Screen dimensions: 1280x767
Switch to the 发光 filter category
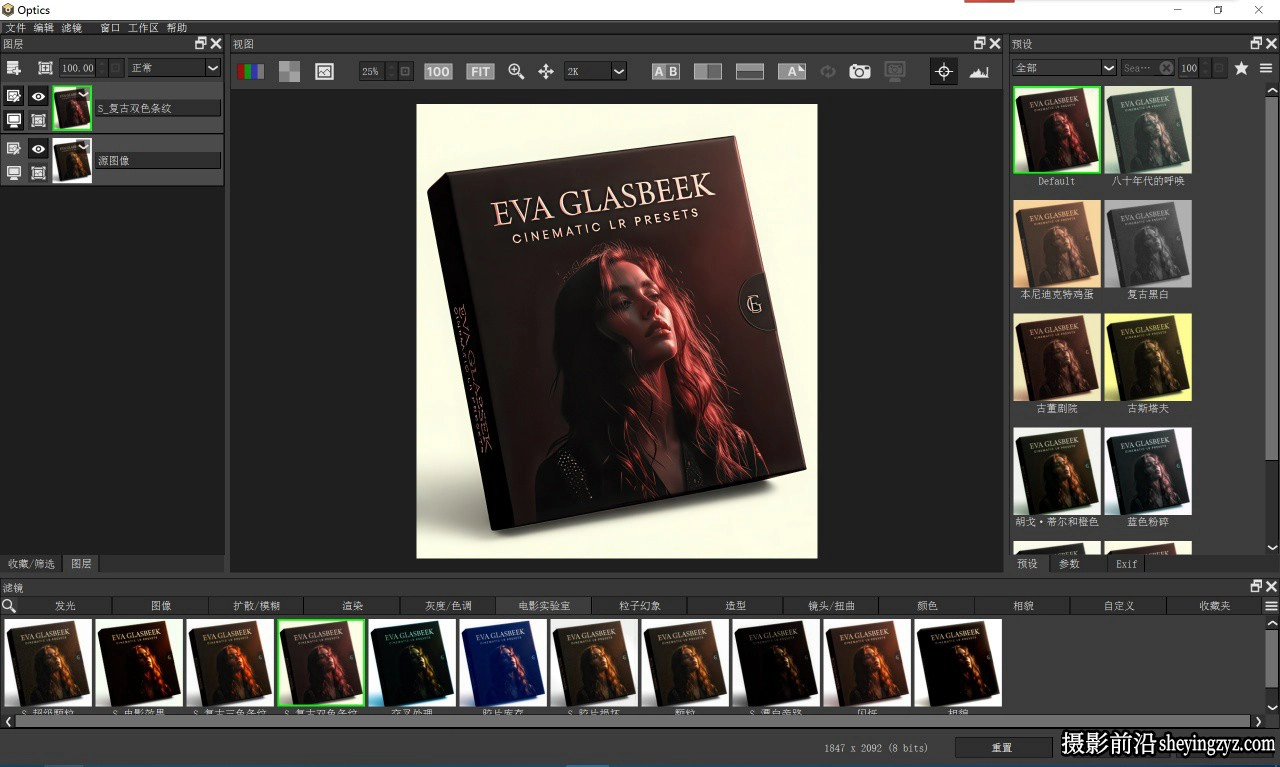(65, 606)
